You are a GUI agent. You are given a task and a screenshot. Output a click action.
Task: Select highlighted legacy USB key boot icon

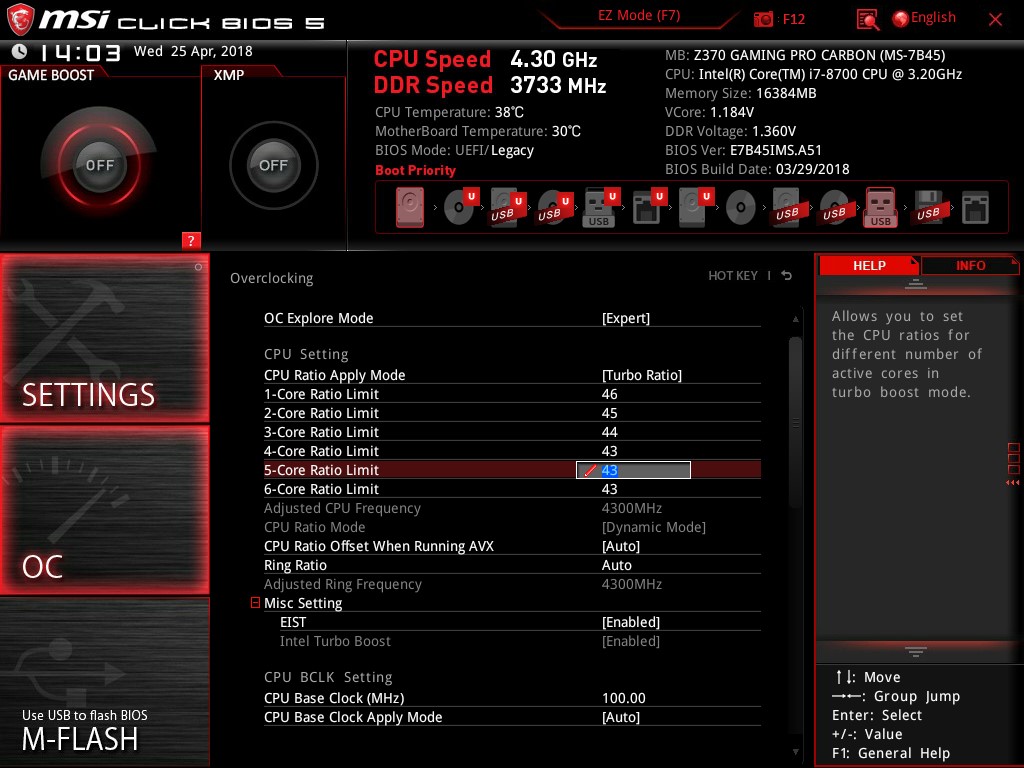[x=881, y=208]
